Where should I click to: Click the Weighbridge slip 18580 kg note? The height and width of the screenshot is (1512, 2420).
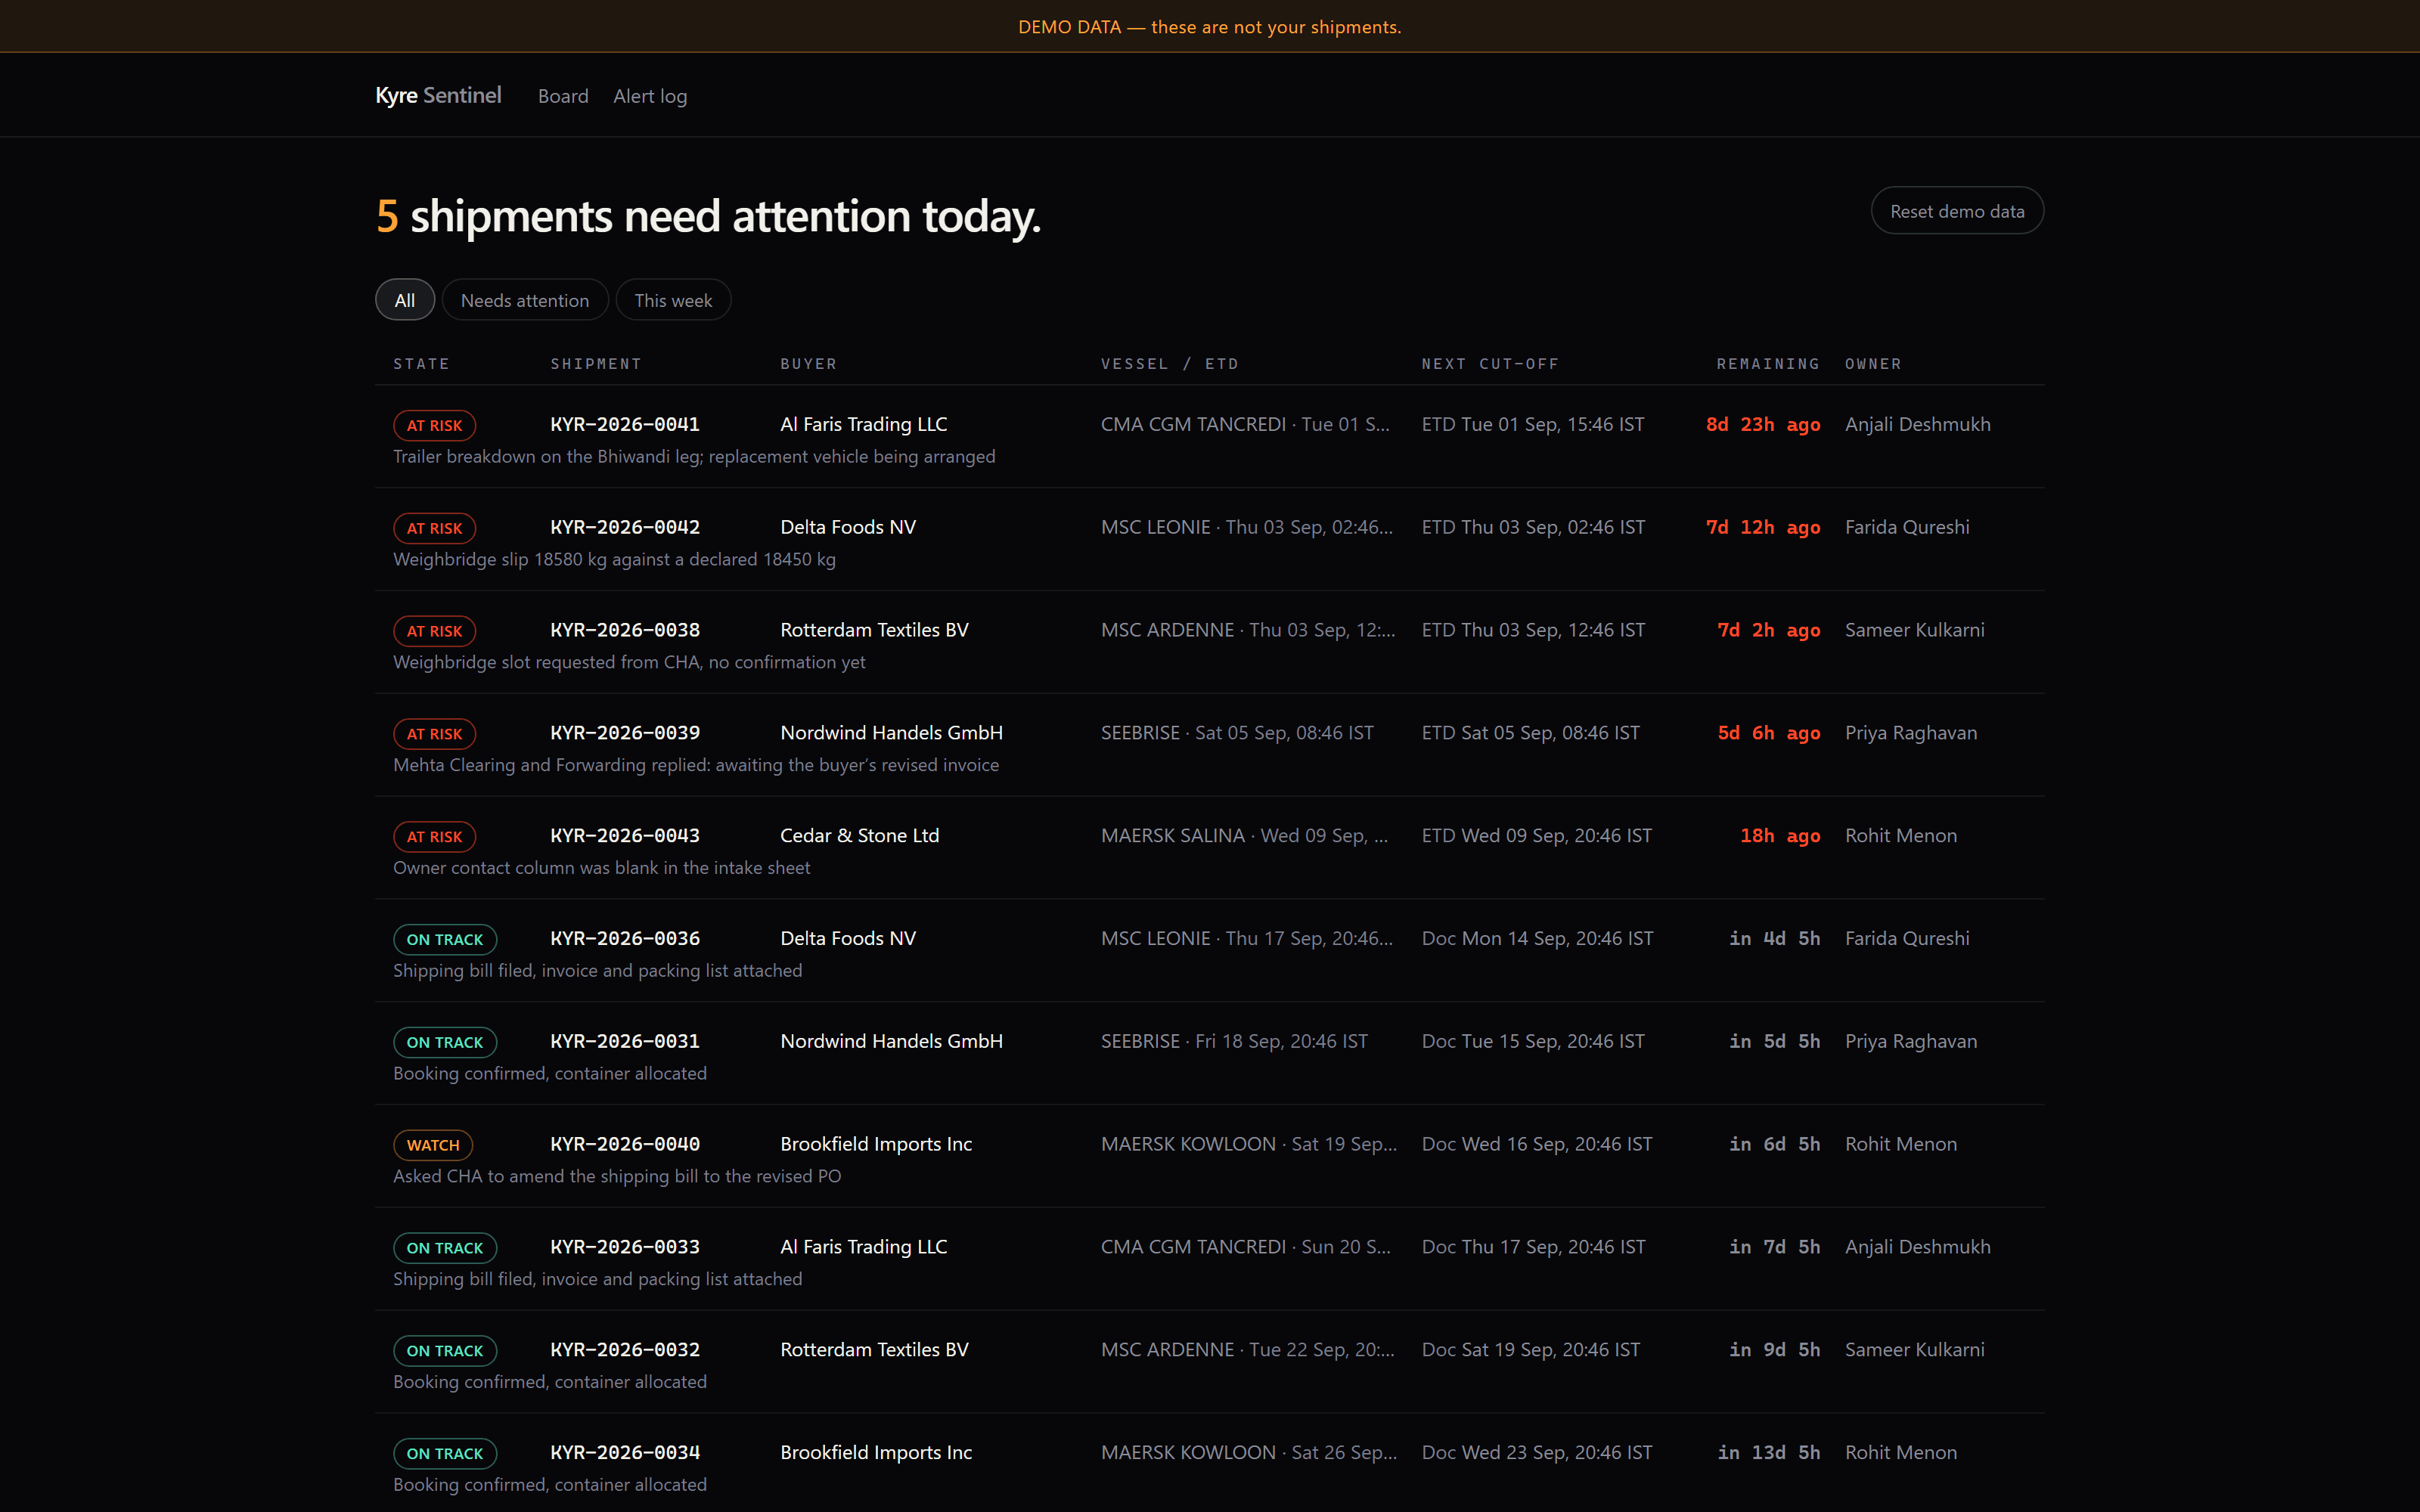(x=614, y=560)
